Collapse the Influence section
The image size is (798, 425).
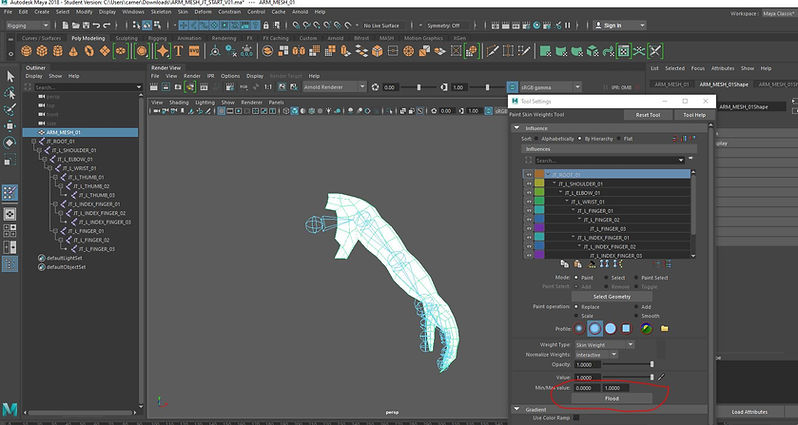point(517,128)
